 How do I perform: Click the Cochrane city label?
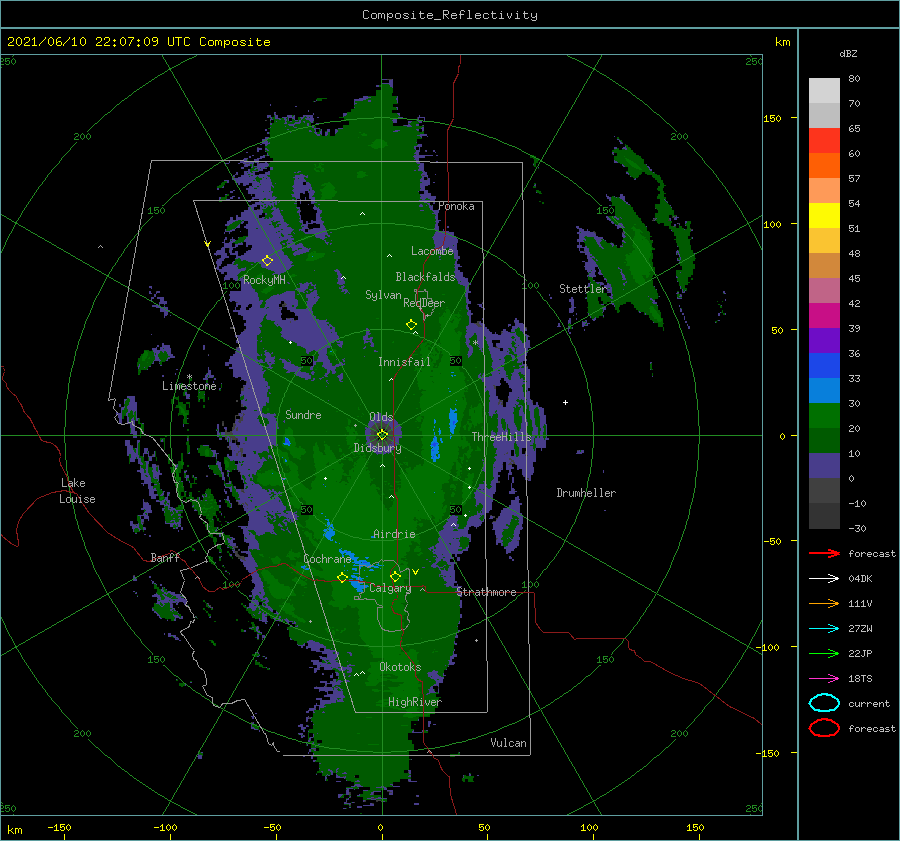click(327, 559)
